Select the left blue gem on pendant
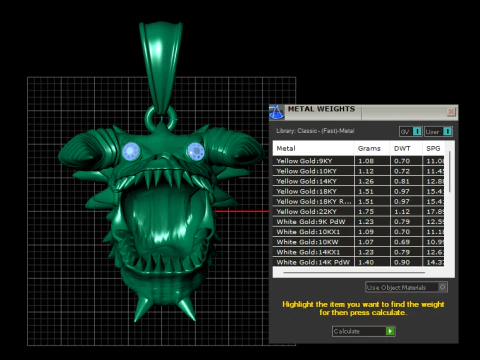The image size is (480, 360). click(x=131, y=151)
